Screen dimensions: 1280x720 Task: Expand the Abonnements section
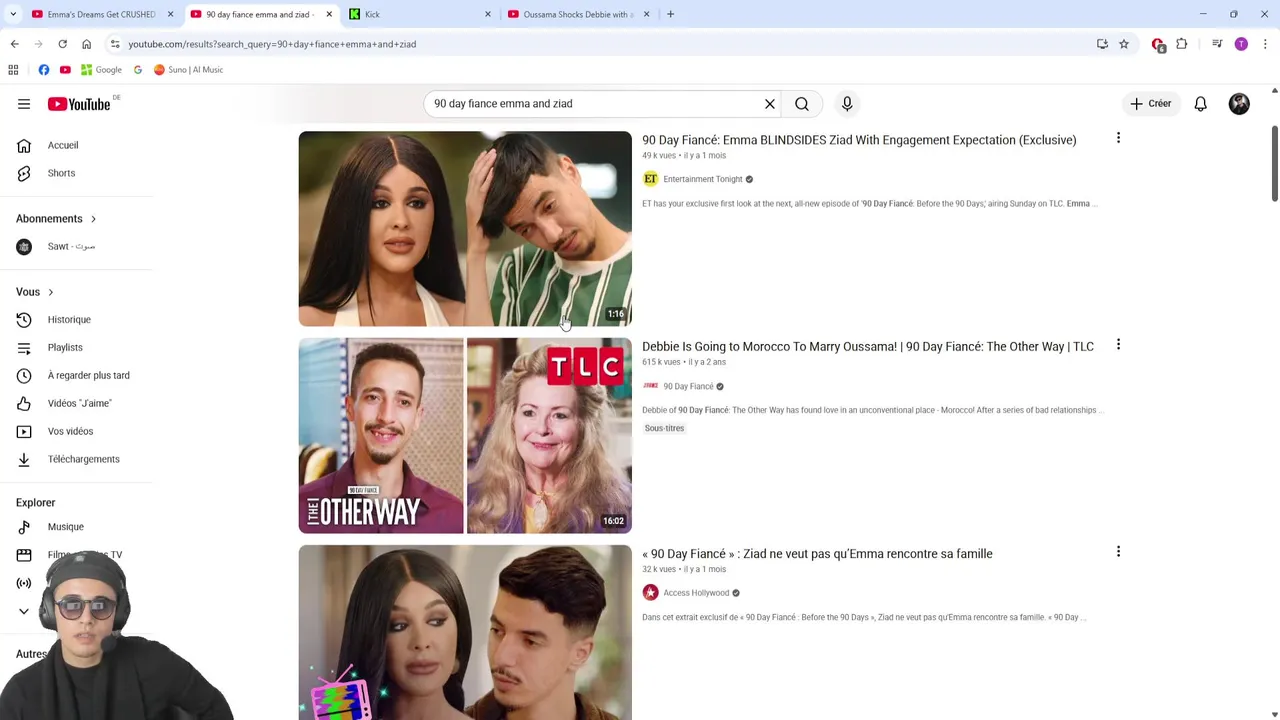[x=57, y=218]
